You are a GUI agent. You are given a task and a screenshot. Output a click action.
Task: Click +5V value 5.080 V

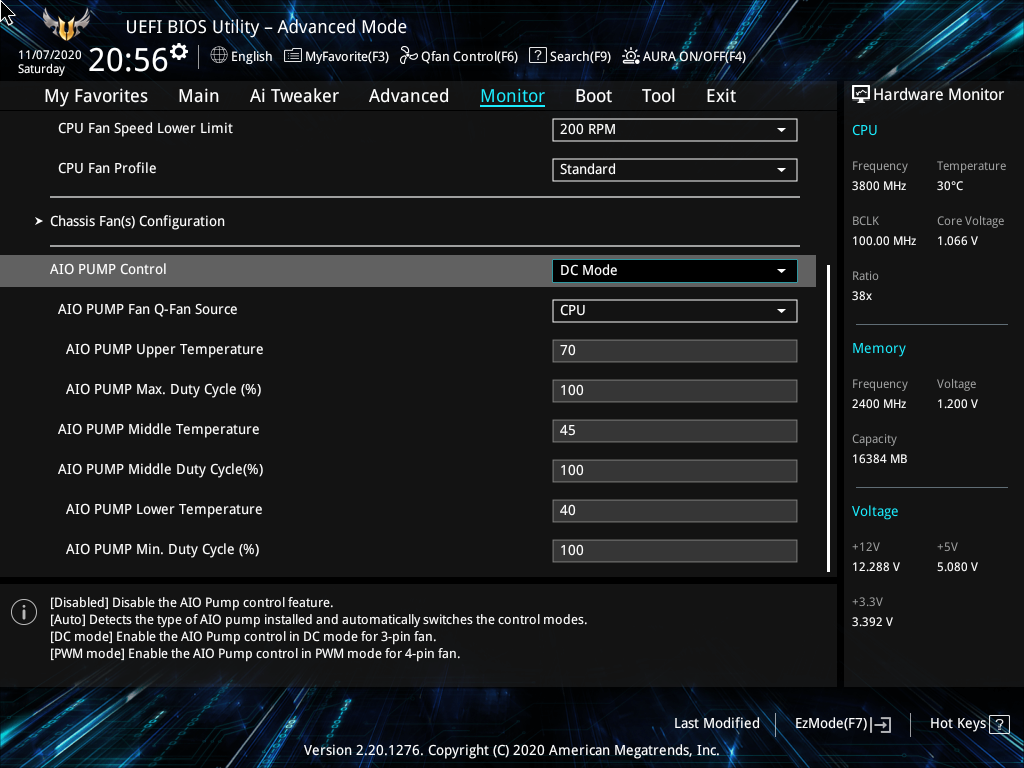pos(957,567)
